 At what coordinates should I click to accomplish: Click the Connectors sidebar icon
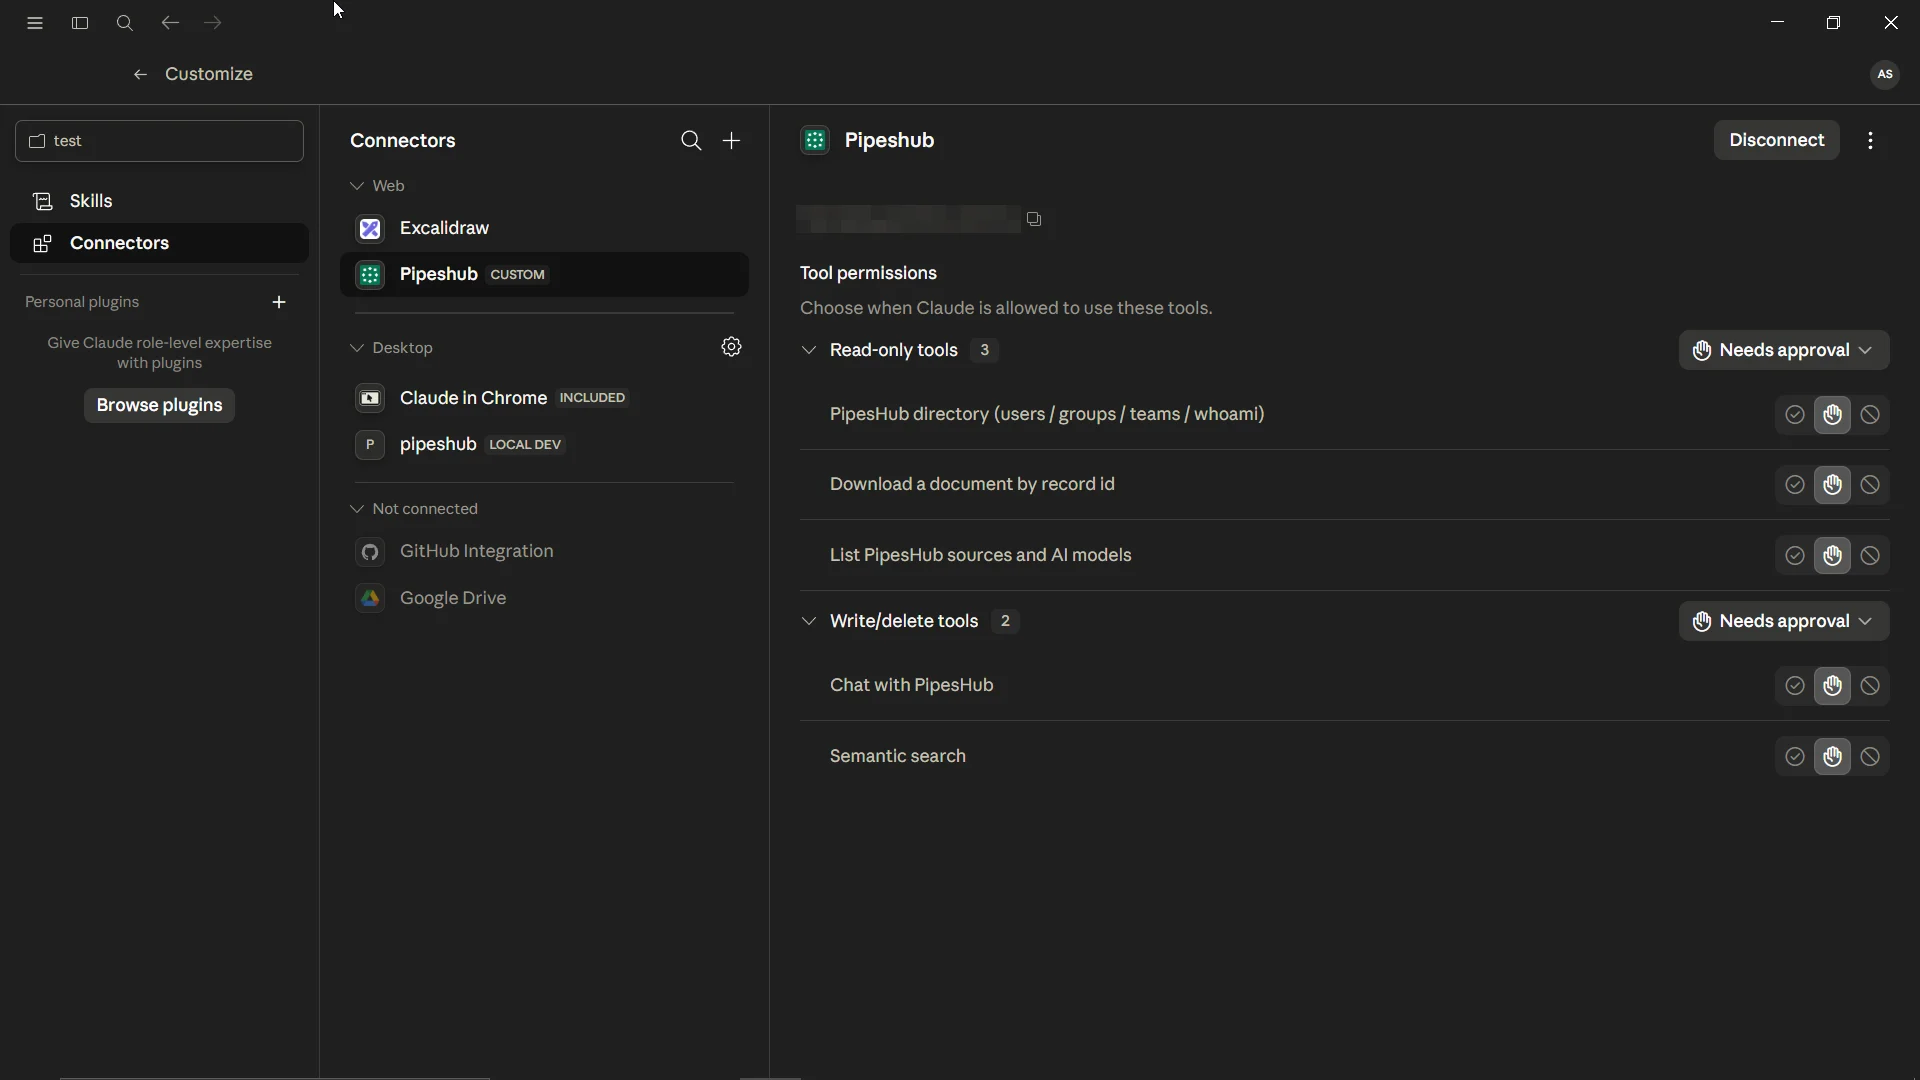42,244
